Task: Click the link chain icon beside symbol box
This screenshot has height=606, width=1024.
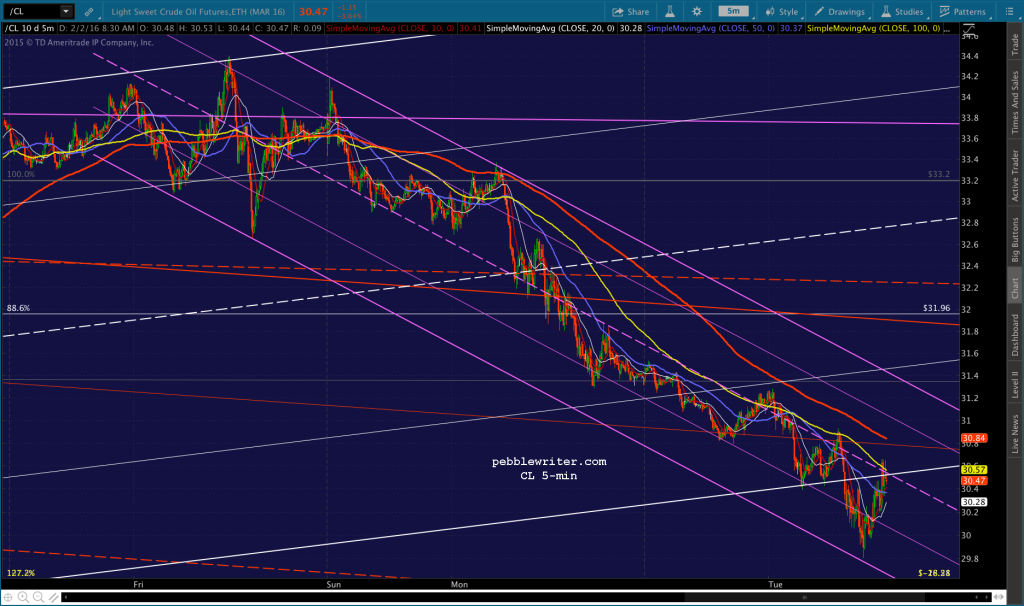Action: click(x=89, y=12)
